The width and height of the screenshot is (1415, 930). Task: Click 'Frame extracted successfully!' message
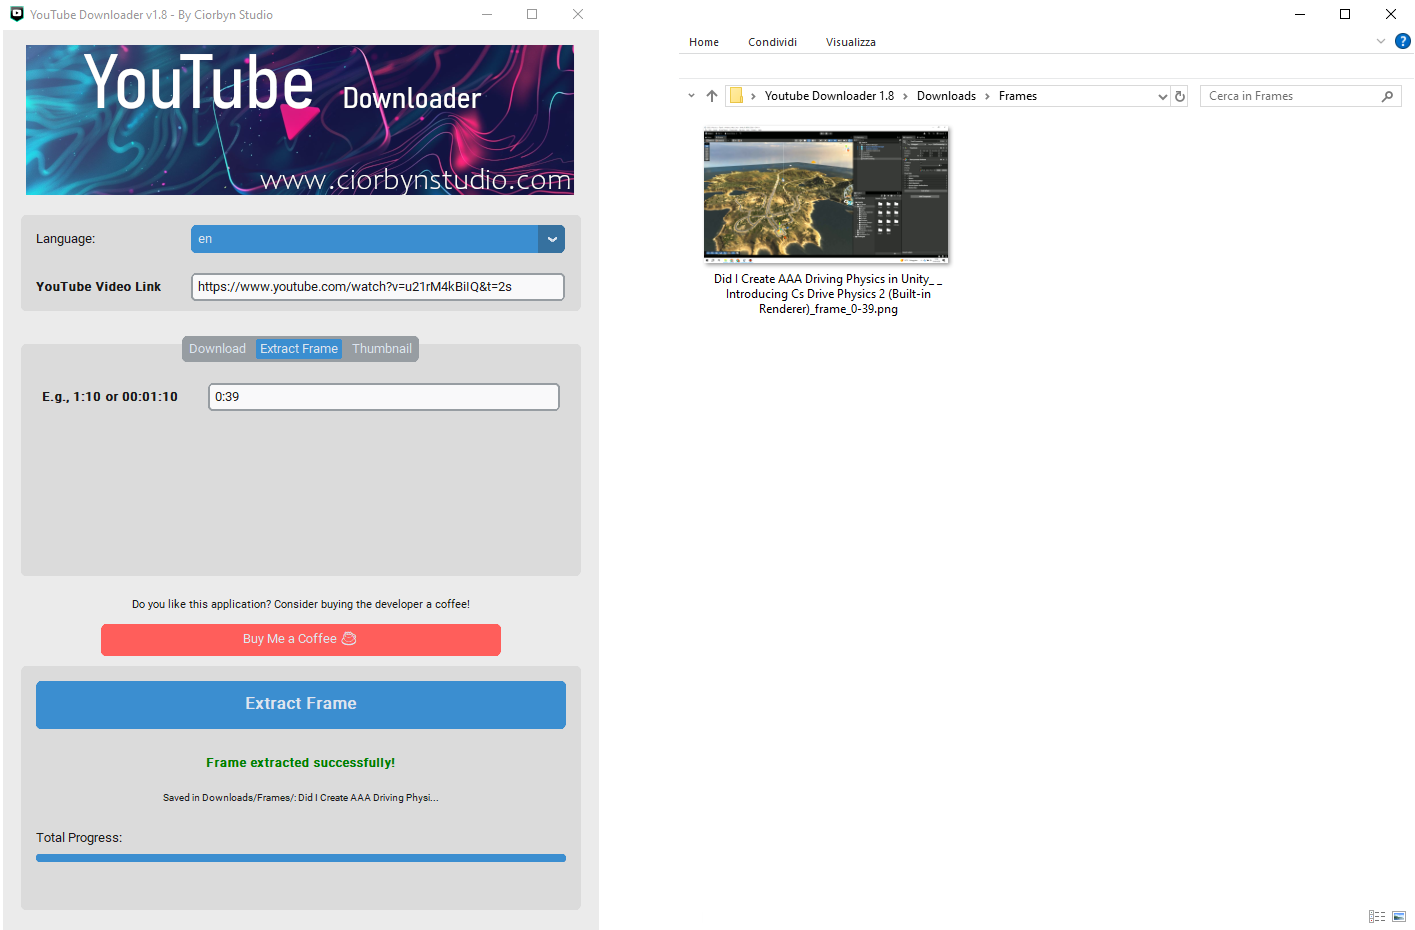point(301,763)
